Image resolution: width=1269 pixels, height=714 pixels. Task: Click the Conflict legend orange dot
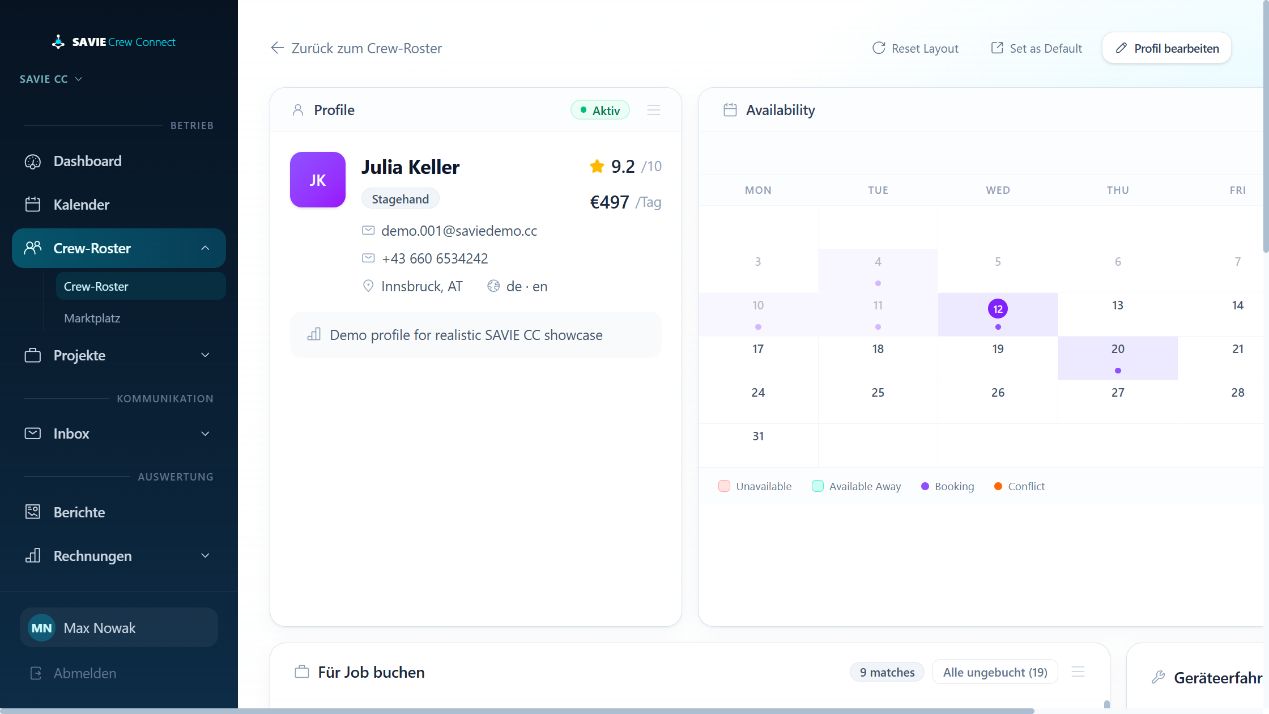click(x=998, y=486)
